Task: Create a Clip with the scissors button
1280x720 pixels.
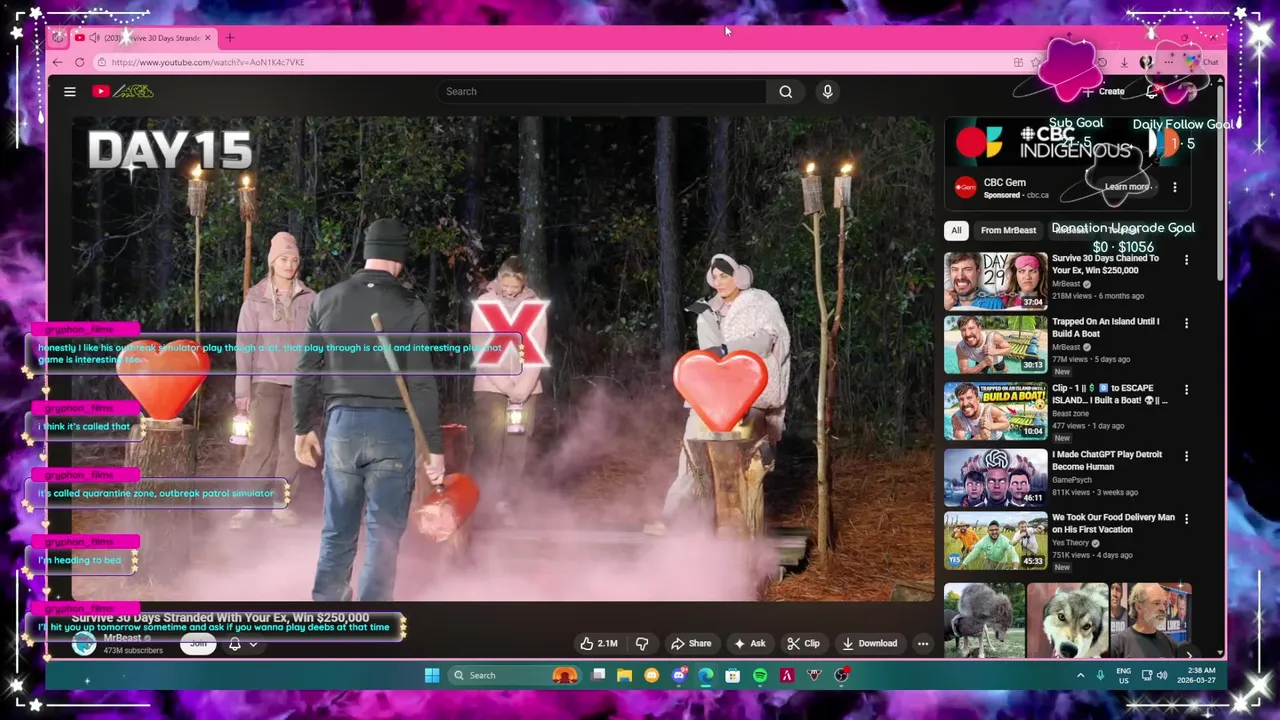Action: click(803, 643)
